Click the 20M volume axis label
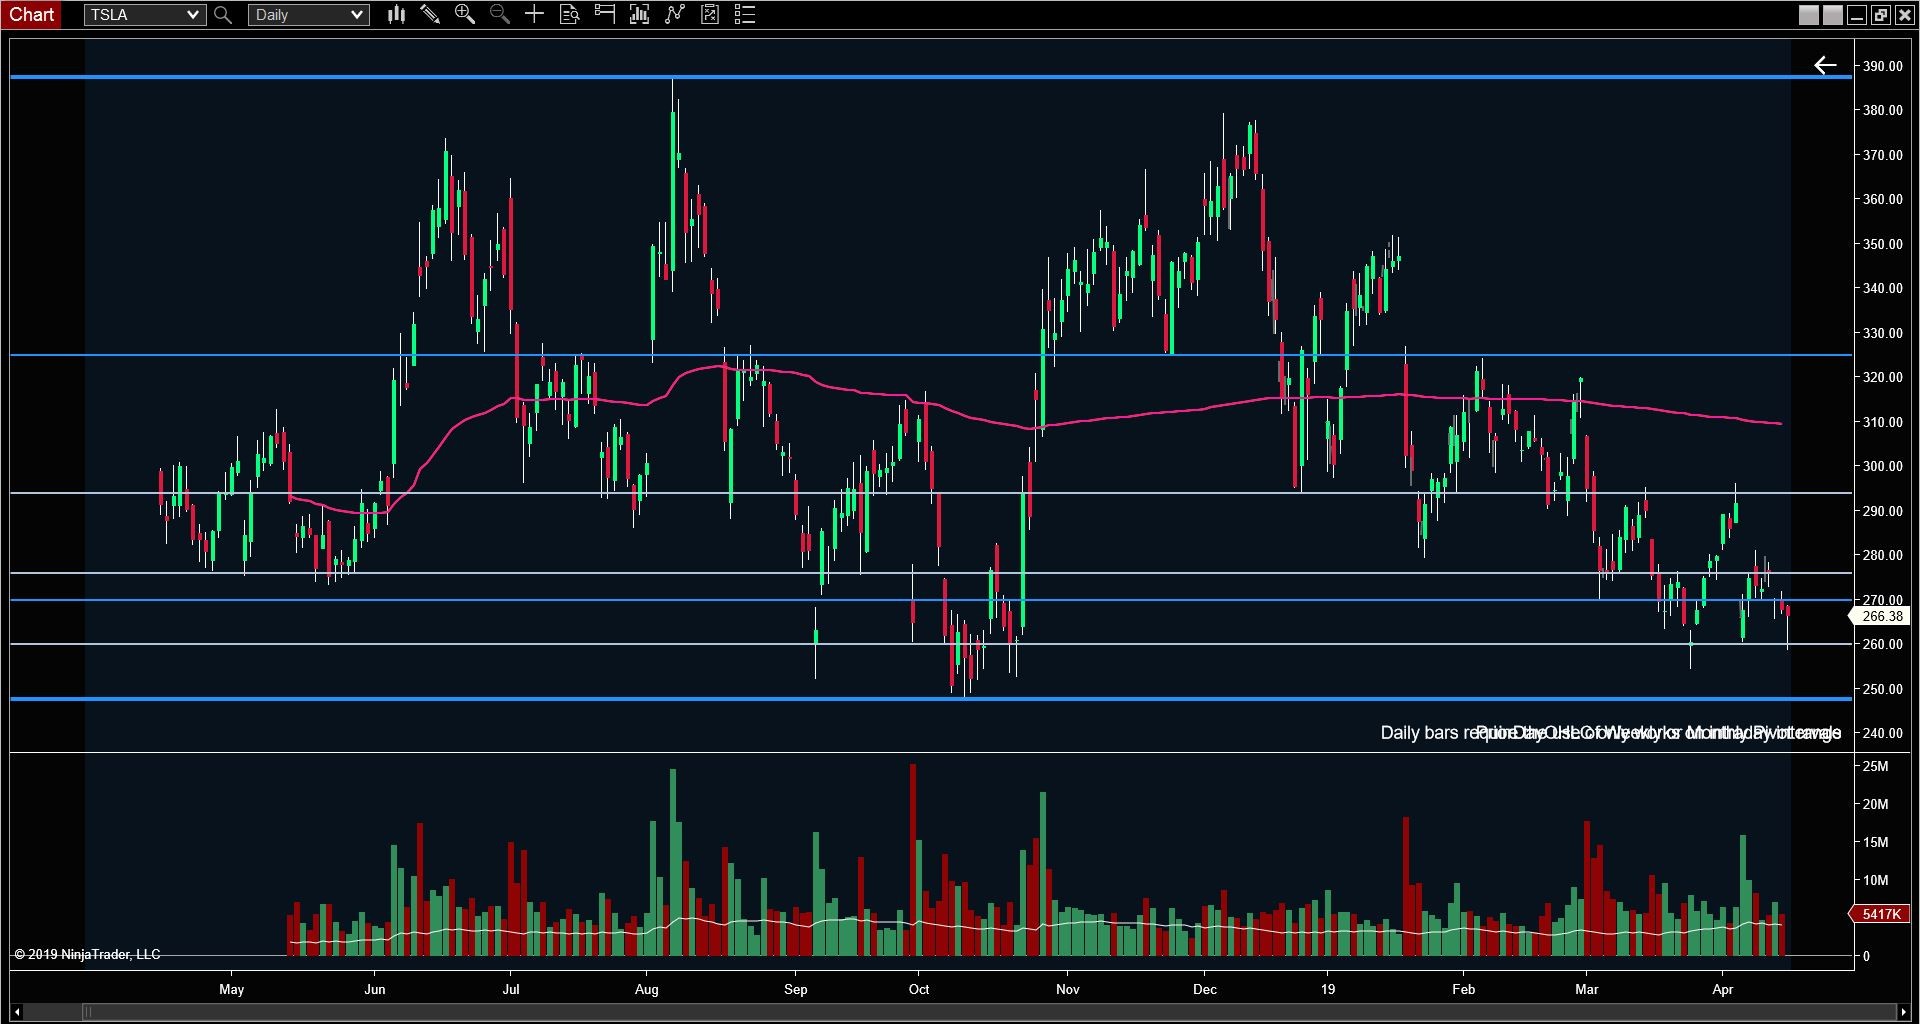Image resolution: width=1920 pixels, height=1024 pixels. [1875, 805]
